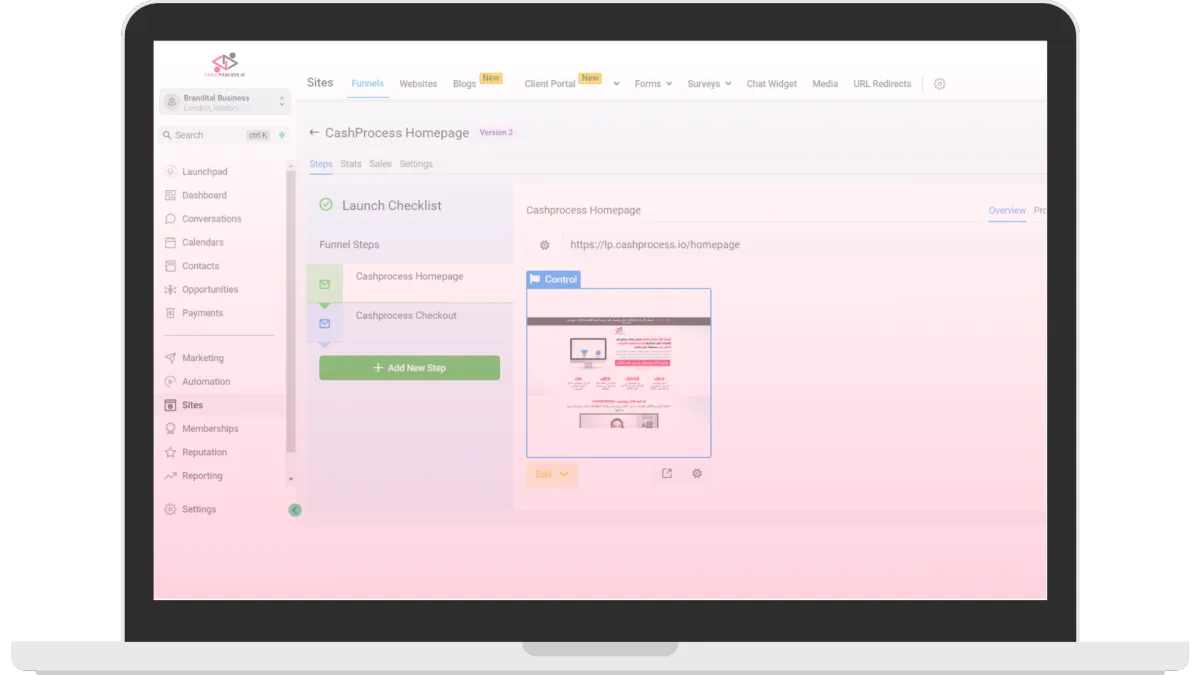Click the sidebar scrollbar down arrow
Image resolution: width=1200 pixels, height=675 pixels.
[291, 479]
